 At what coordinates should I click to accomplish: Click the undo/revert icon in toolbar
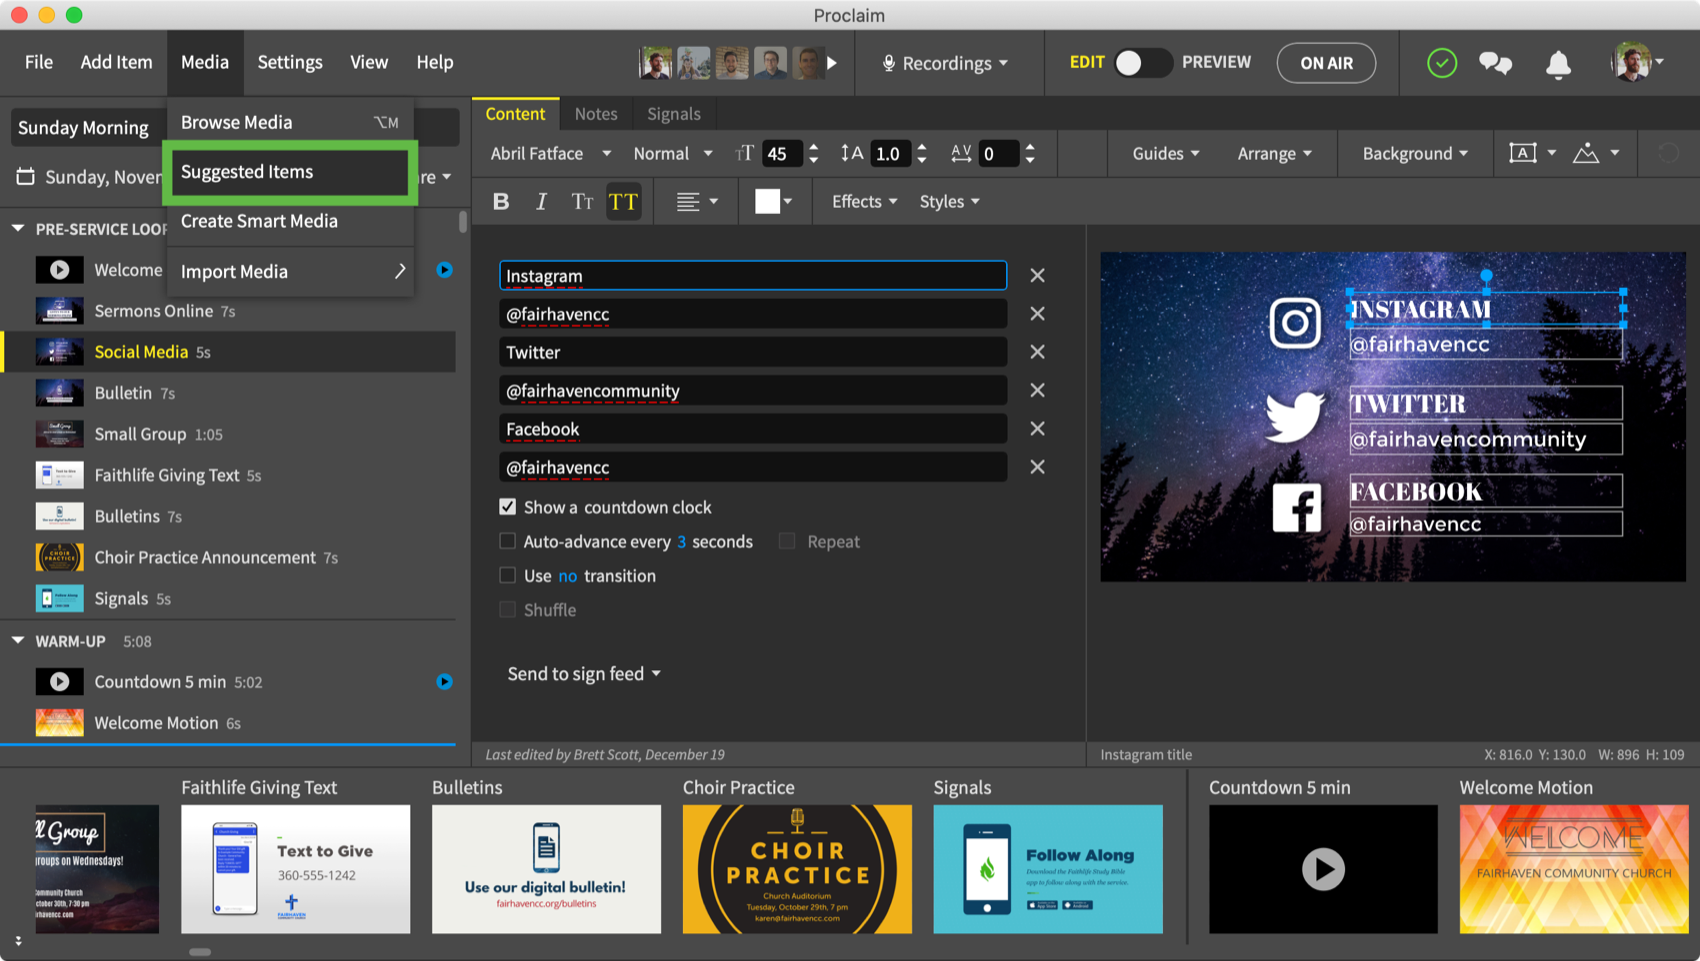click(x=1668, y=153)
